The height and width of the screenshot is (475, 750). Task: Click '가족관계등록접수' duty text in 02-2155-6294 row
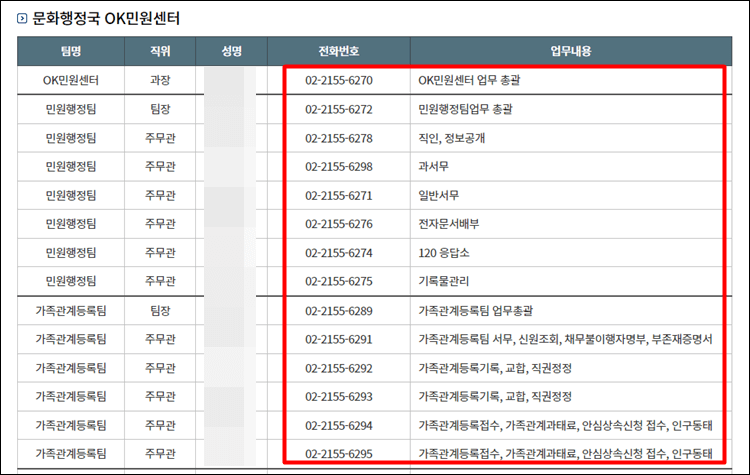click(x=565, y=426)
